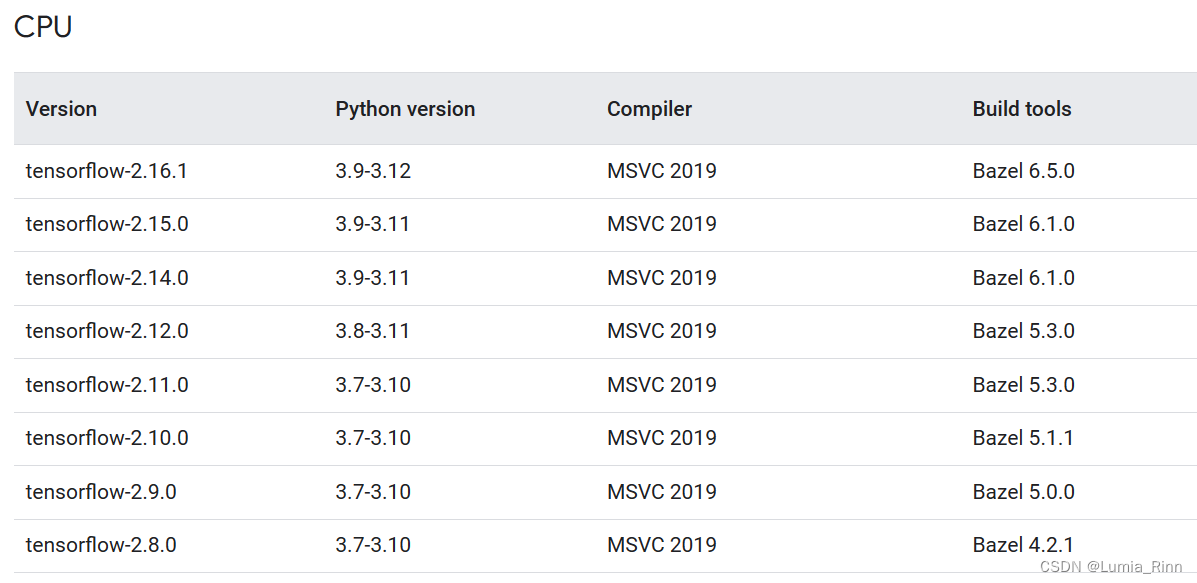Image resolution: width=1197 pixels, height=583 pixels.
Task: Select the Bazel 6.5.0 build tool cell
Action: 1022,170
